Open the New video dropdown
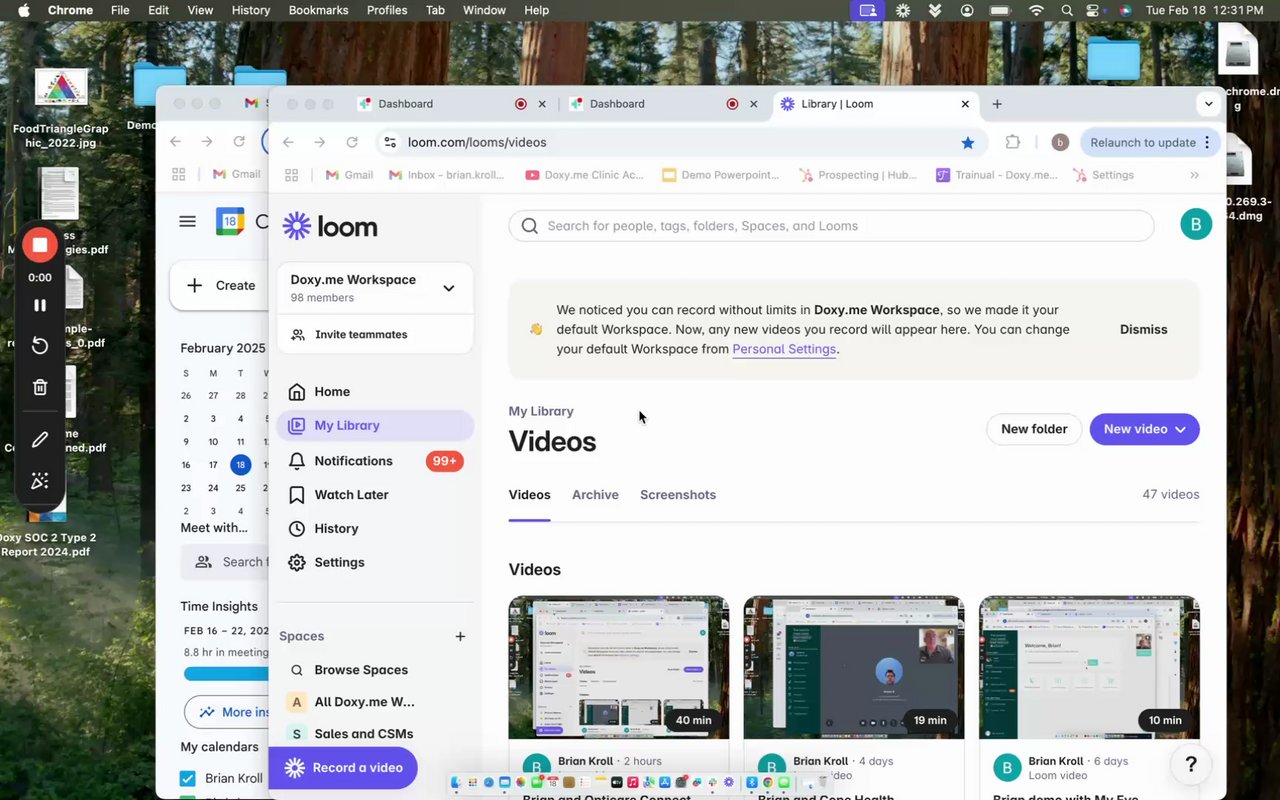 click(1144, 429)
